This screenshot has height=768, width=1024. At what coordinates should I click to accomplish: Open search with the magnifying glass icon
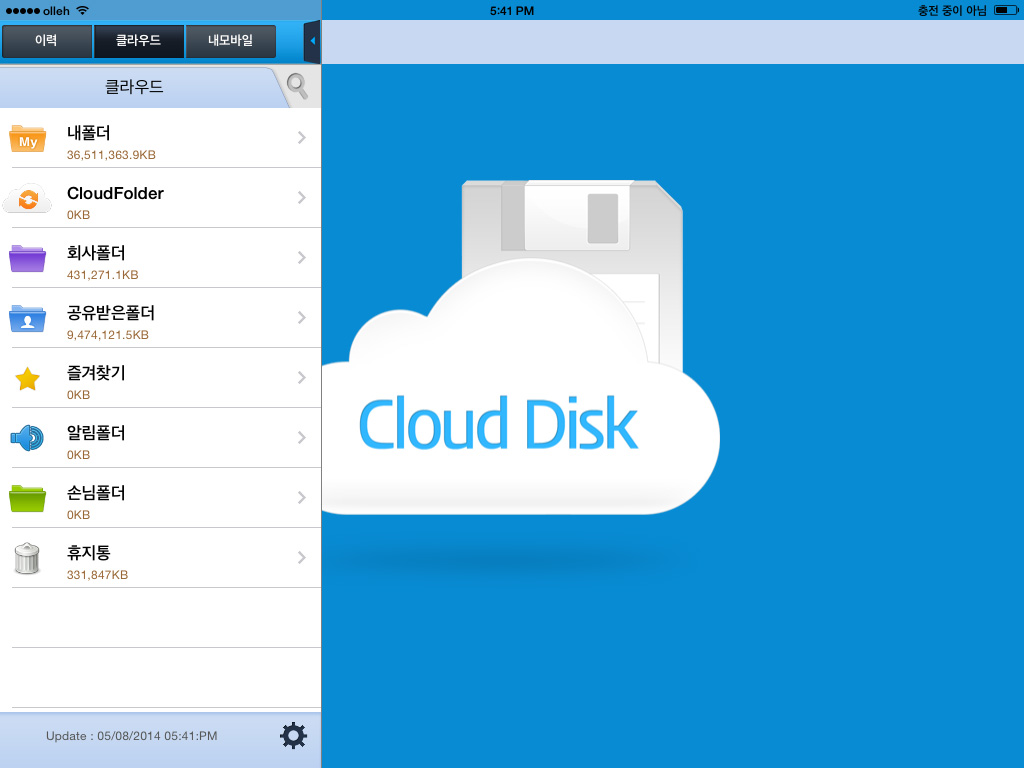[297, 86]
